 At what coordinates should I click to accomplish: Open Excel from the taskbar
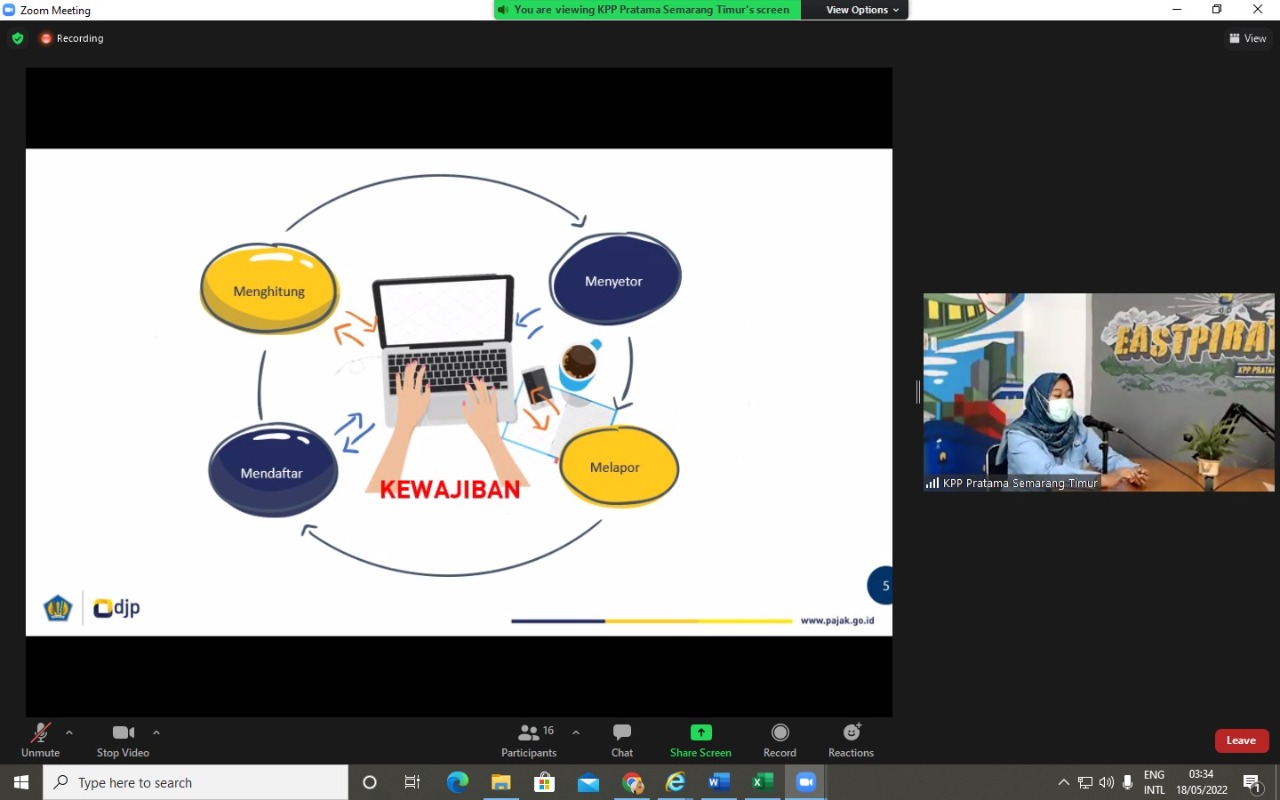[x=762, y=782]
